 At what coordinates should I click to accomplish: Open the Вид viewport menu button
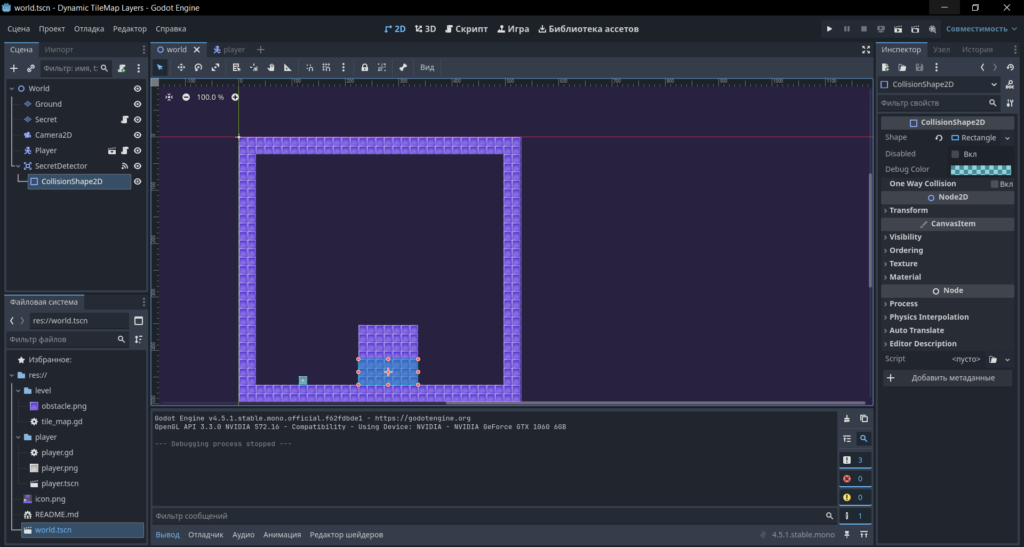[x=427, y=67]
